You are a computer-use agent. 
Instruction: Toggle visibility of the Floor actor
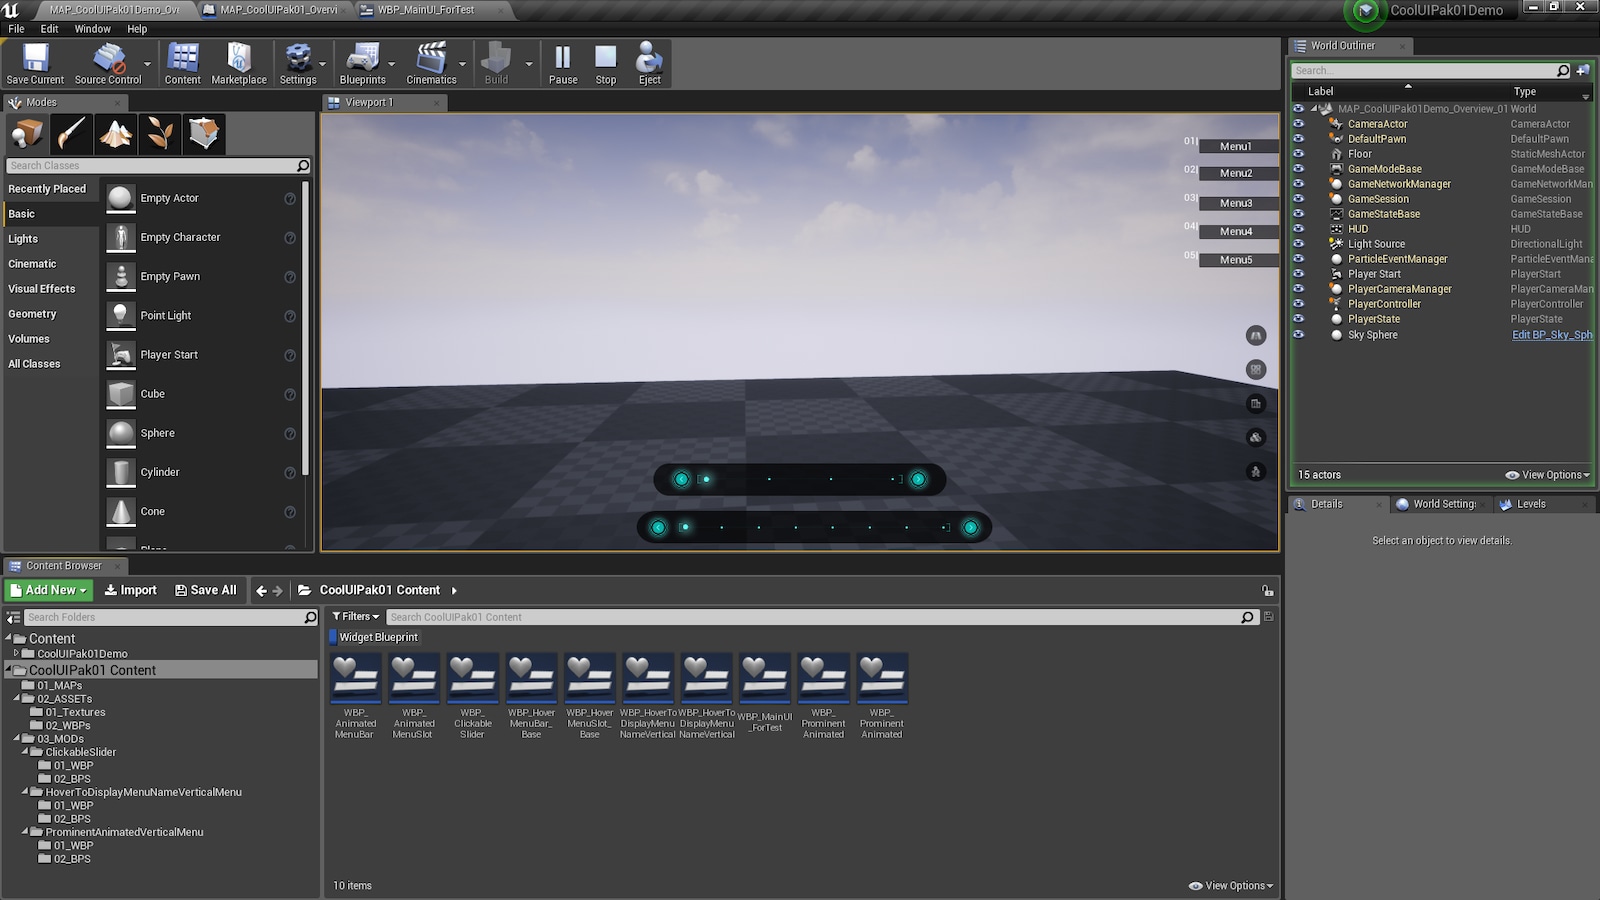pos(1298,154)
